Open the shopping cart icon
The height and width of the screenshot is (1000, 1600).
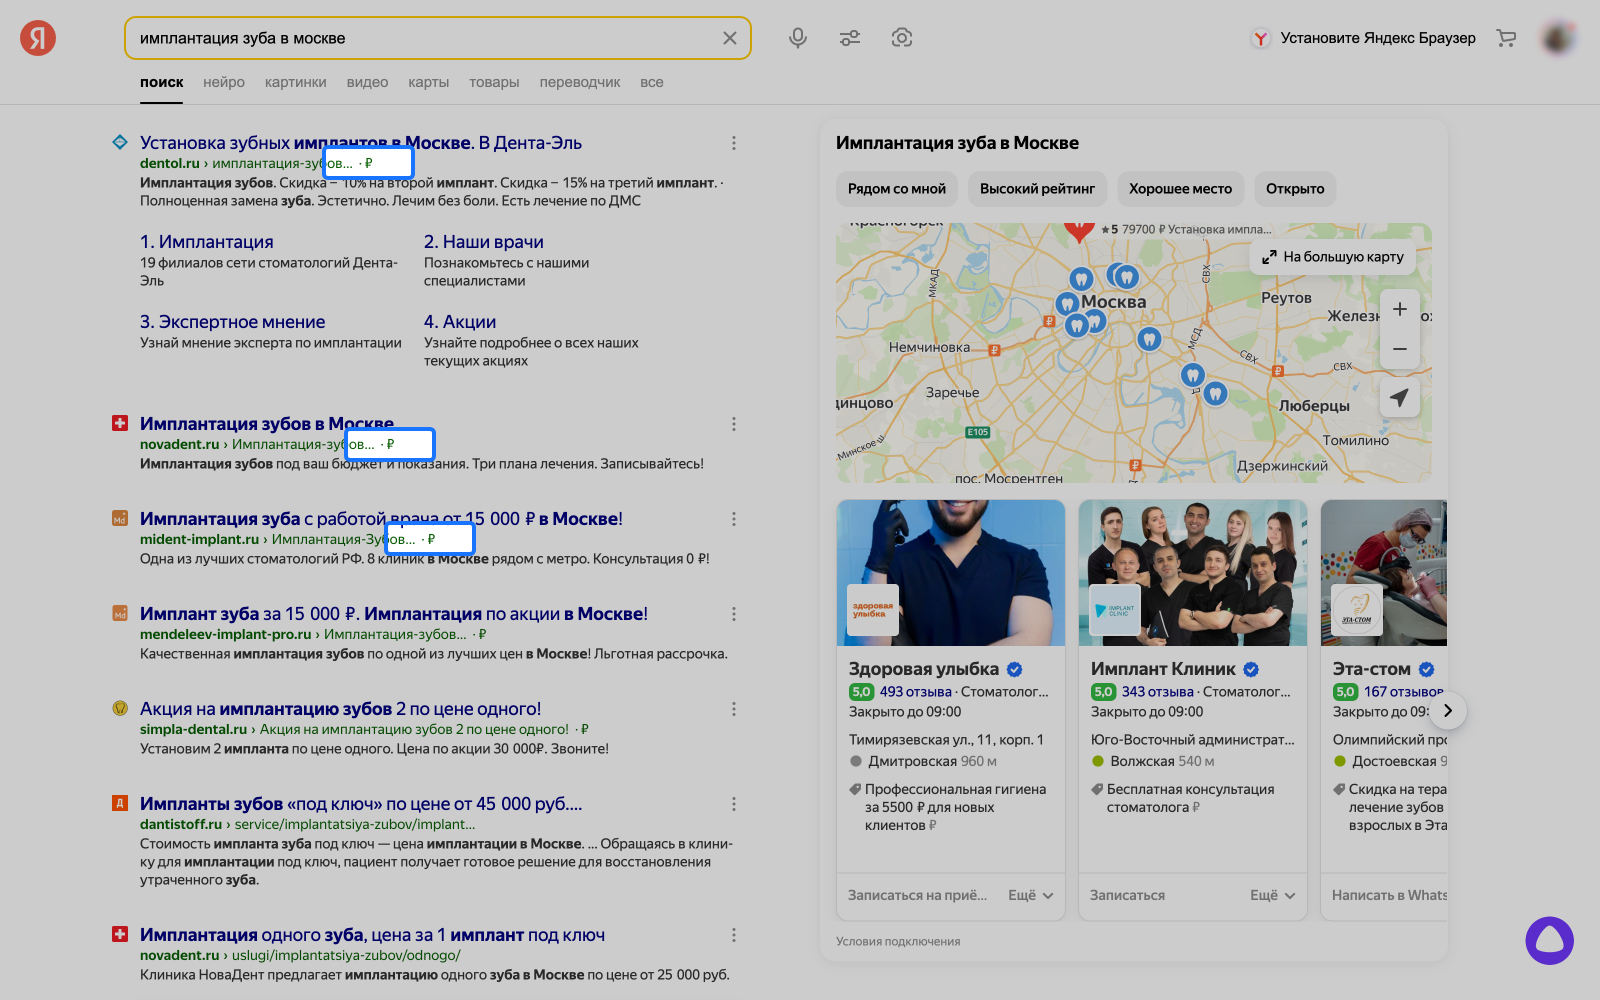click(1506, 38)
